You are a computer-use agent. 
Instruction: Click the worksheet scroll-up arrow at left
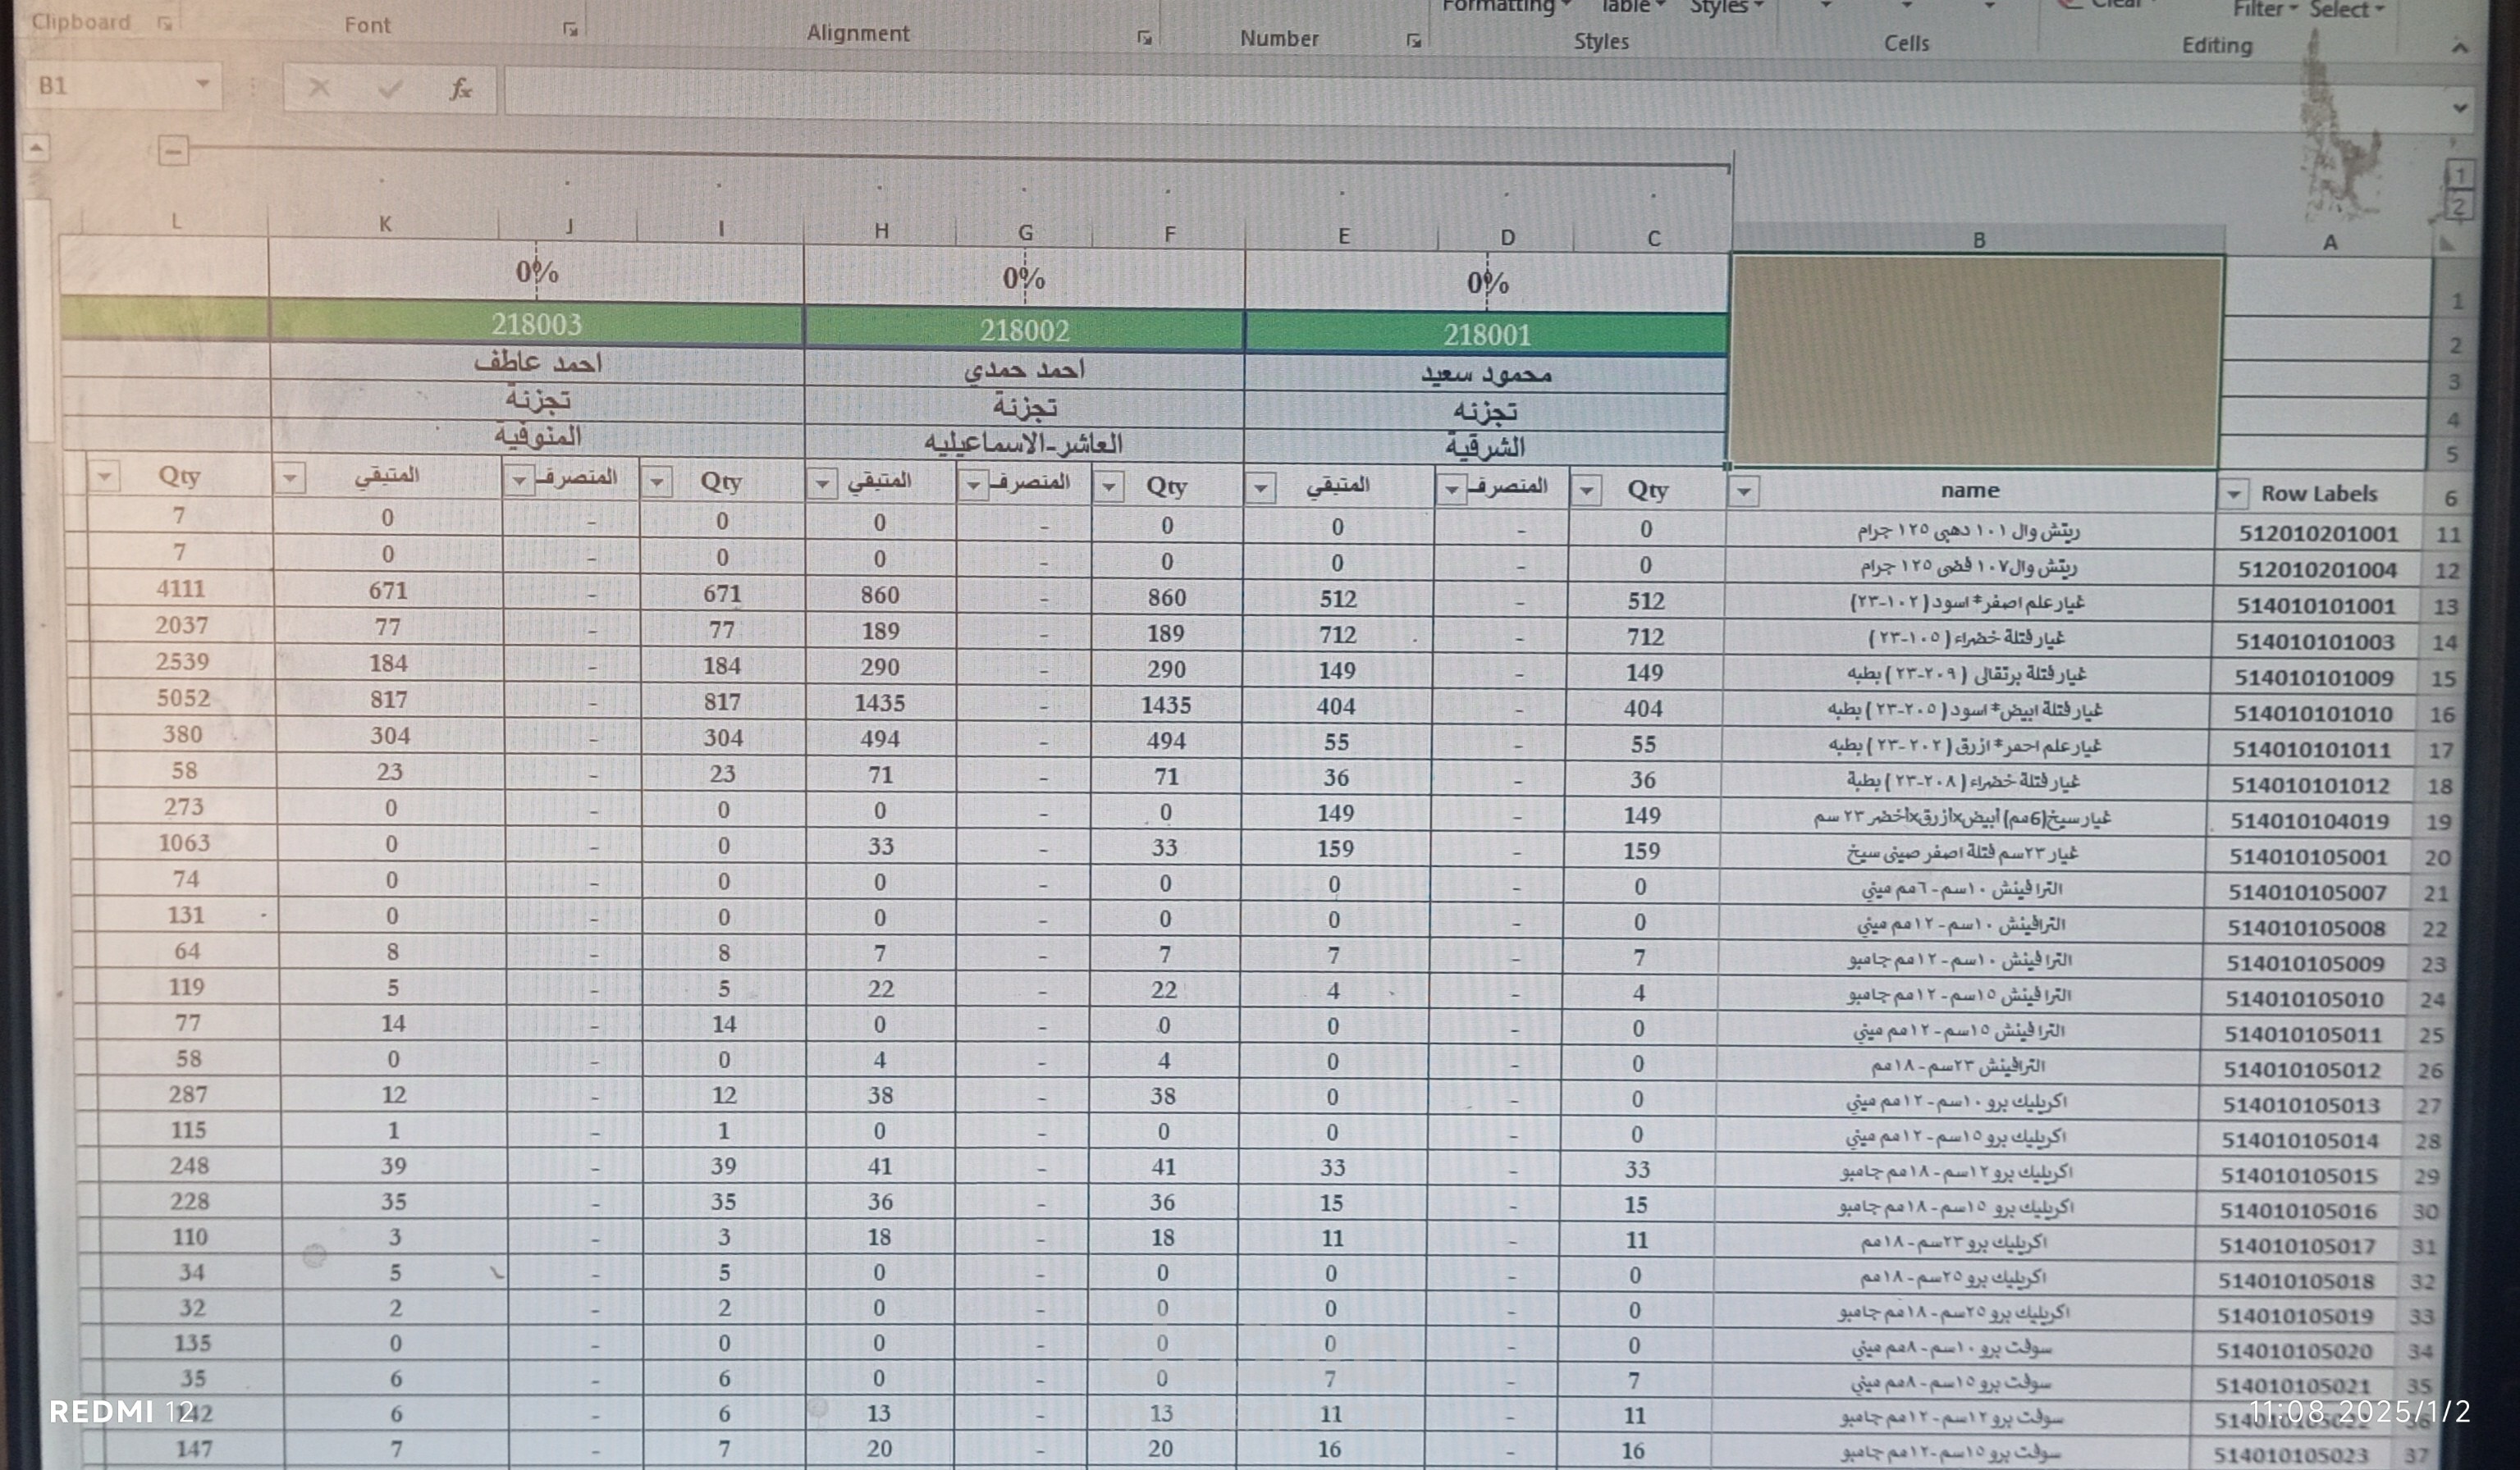[x=36, y=149]
